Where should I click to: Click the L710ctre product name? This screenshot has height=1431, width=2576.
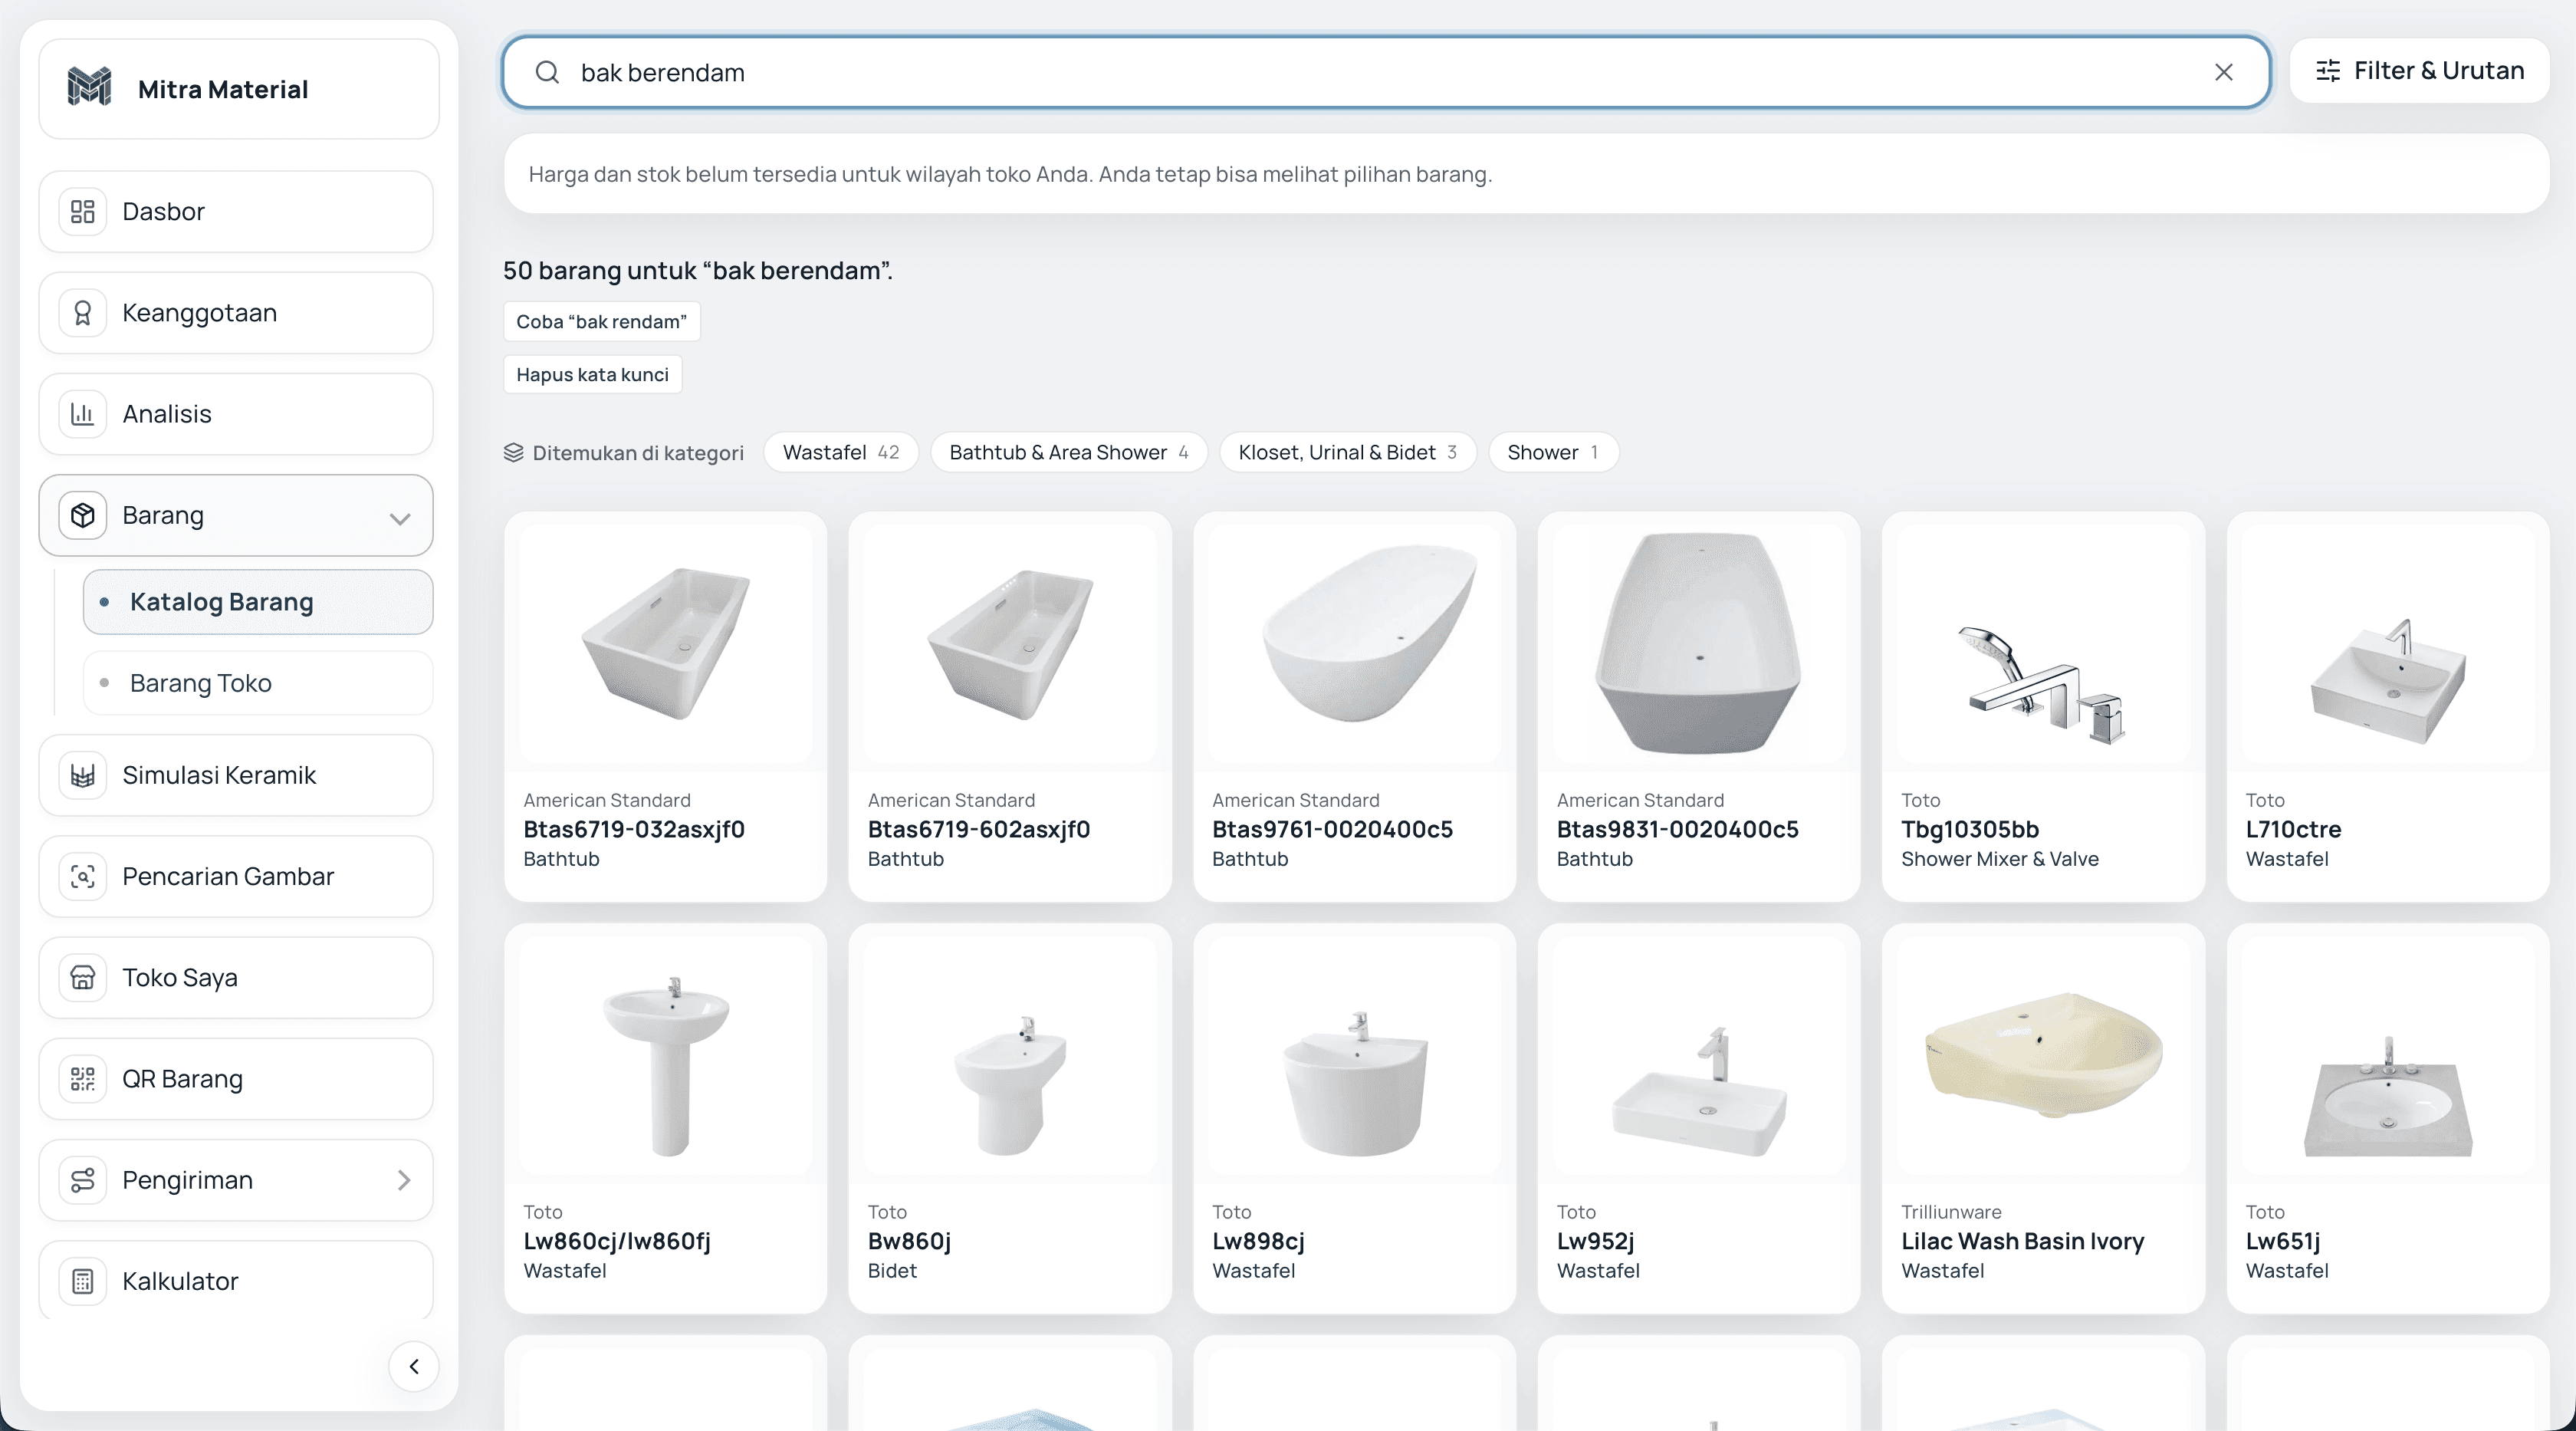coord(2293,829)
